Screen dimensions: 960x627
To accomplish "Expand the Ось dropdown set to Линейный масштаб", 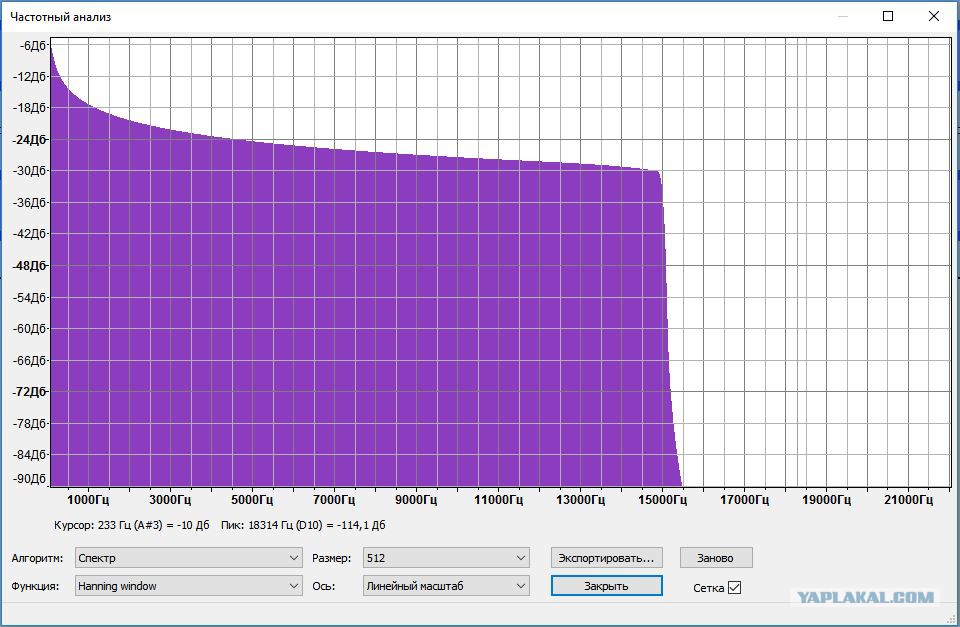I will (446, 586).
